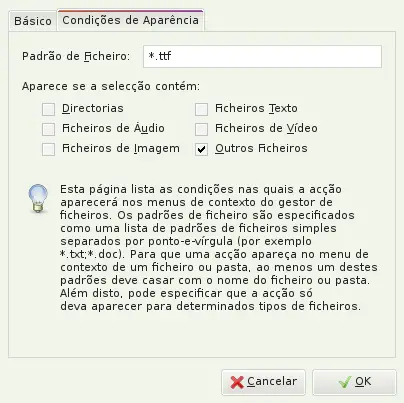This screenshot has width=404, height=403.
Task: Uncheck the Outros Ficheiros checkbox
Action: [201, 149]
